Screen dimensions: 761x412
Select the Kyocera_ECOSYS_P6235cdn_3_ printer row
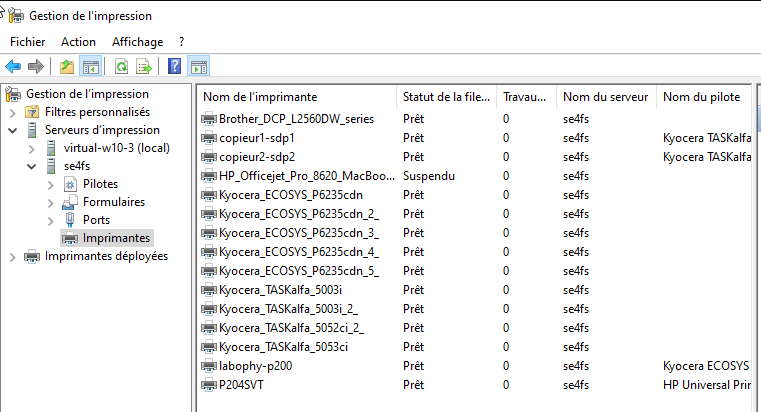pos(476,233)
